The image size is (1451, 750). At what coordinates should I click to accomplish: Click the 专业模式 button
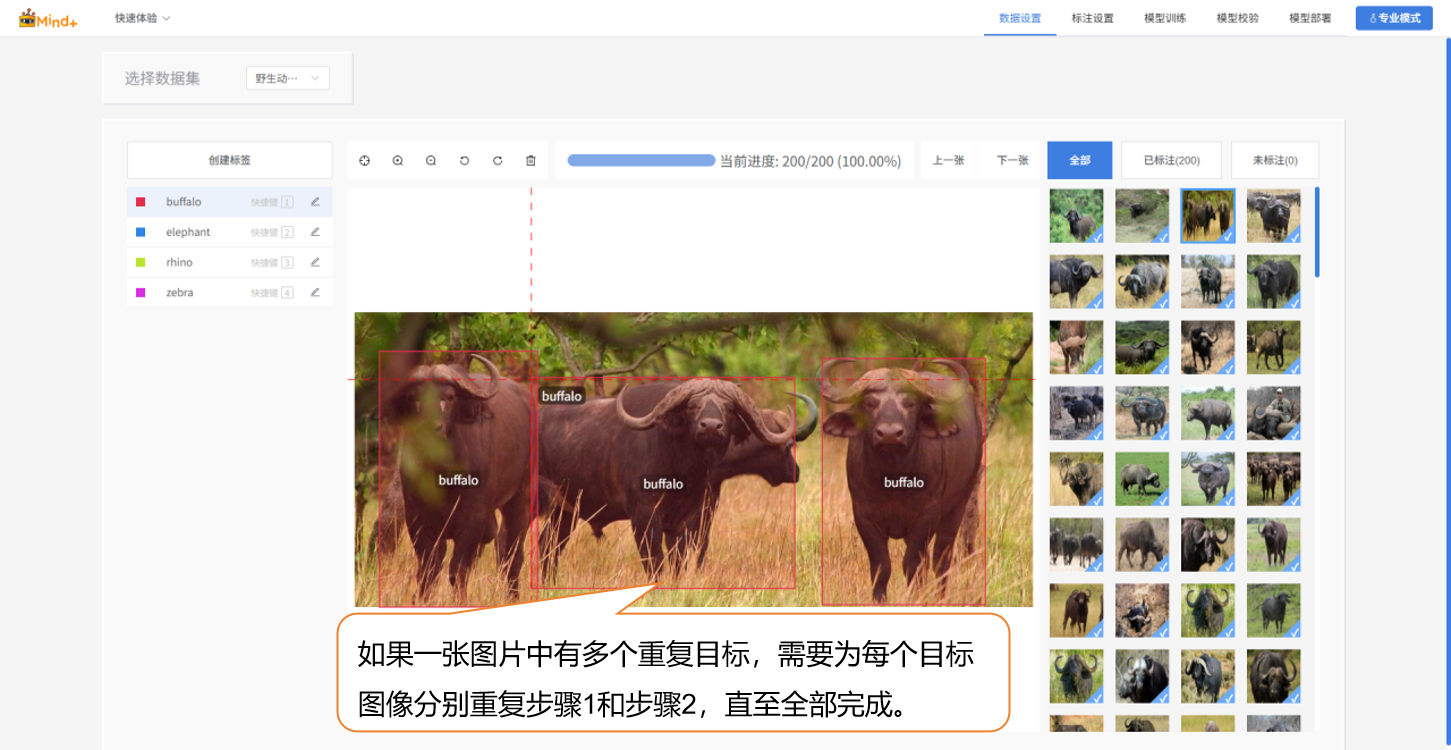(1393, 18)
